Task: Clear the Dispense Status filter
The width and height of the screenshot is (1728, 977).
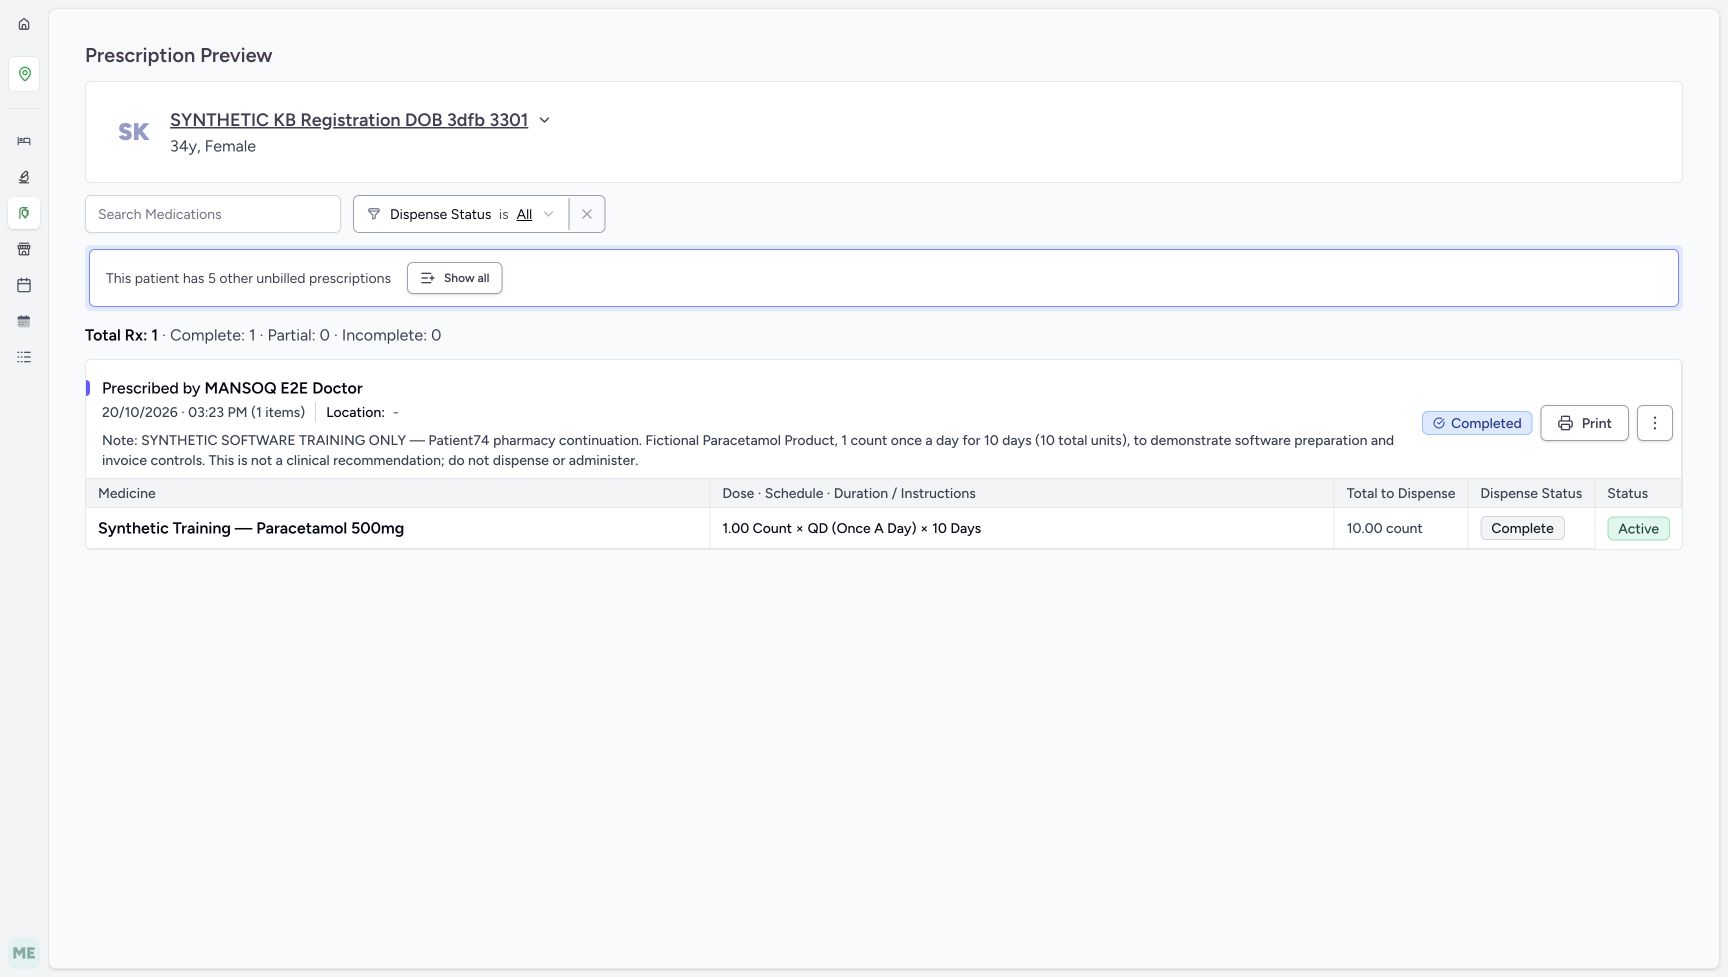Action: click(x=587, y=214)
